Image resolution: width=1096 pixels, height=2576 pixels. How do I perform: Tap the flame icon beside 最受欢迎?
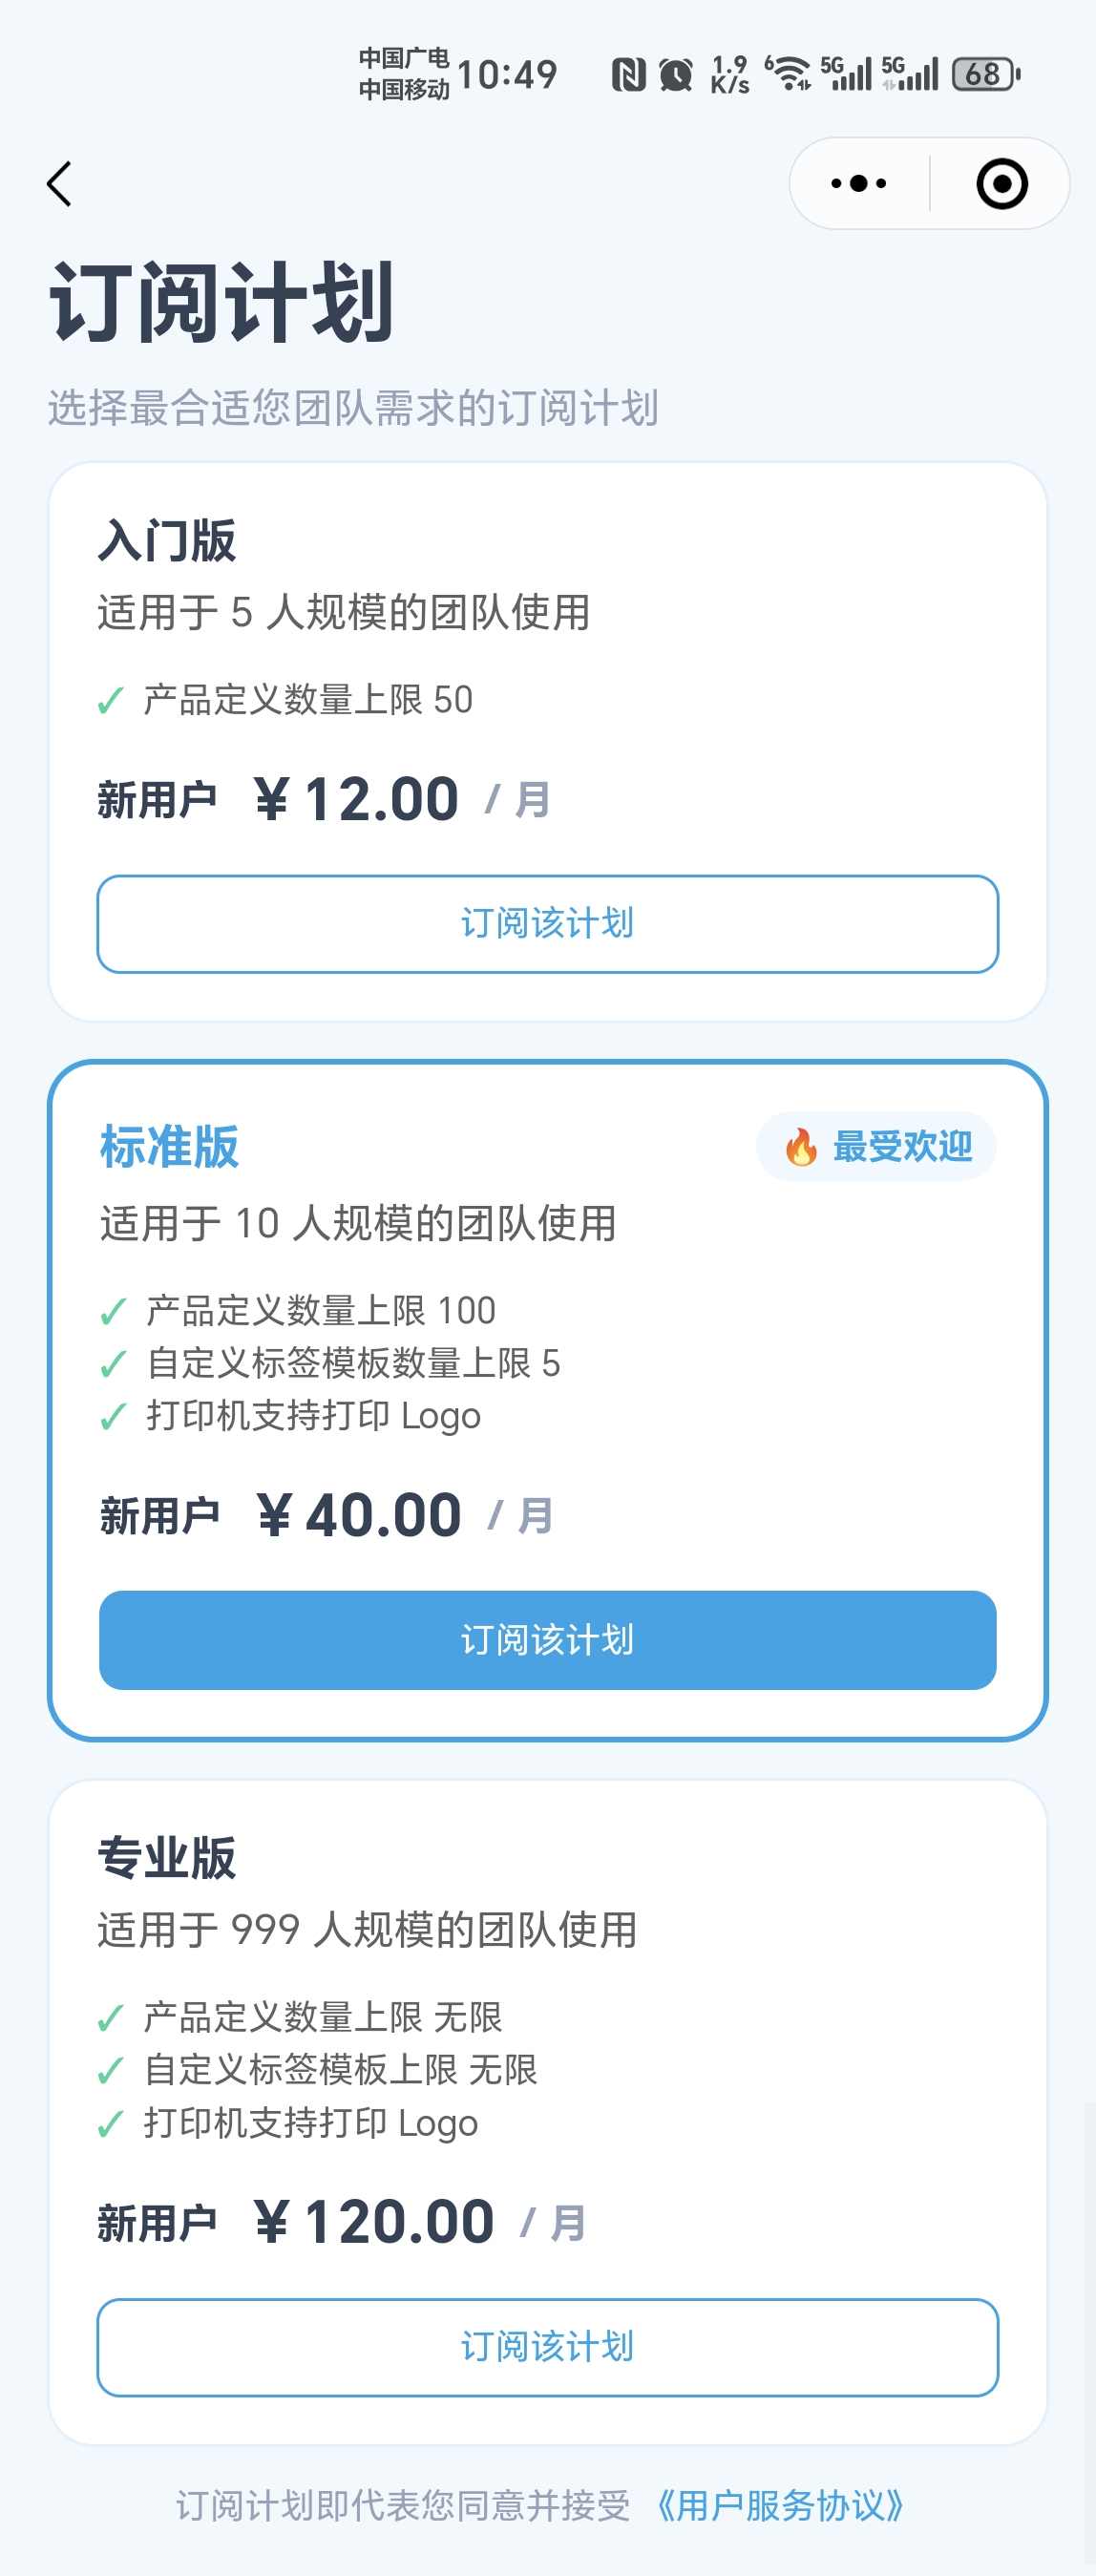click(x=801, y=1147)
